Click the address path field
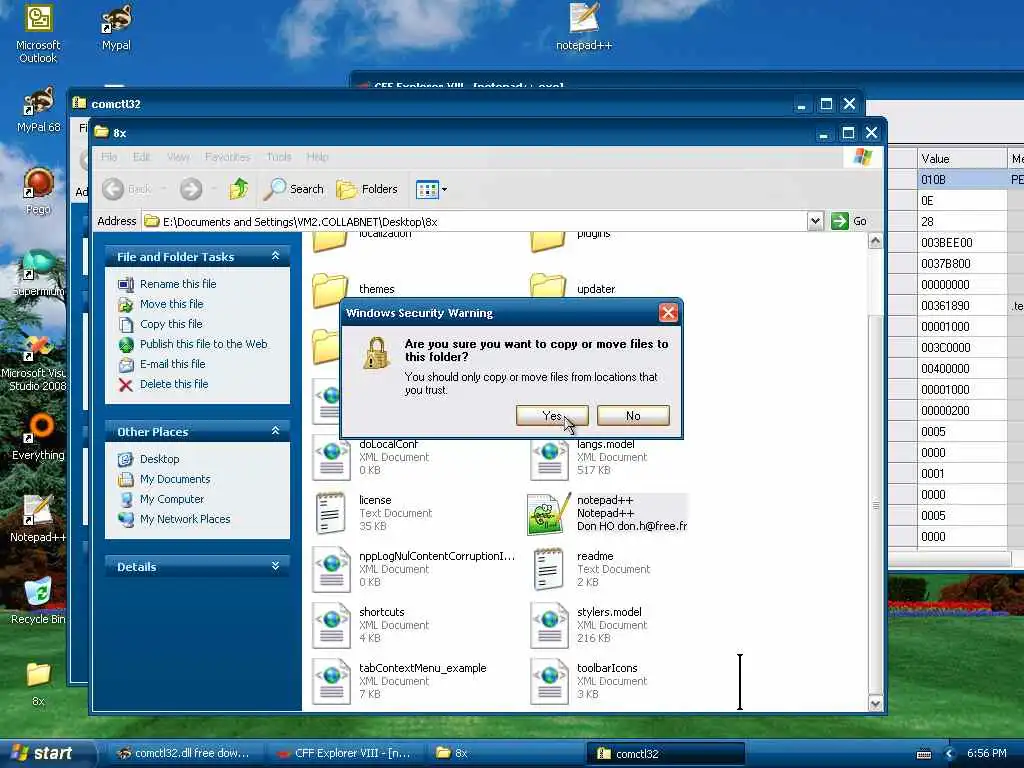This screenshot has height=768, width=1024. pyautogui.click(x=475, y=221)
